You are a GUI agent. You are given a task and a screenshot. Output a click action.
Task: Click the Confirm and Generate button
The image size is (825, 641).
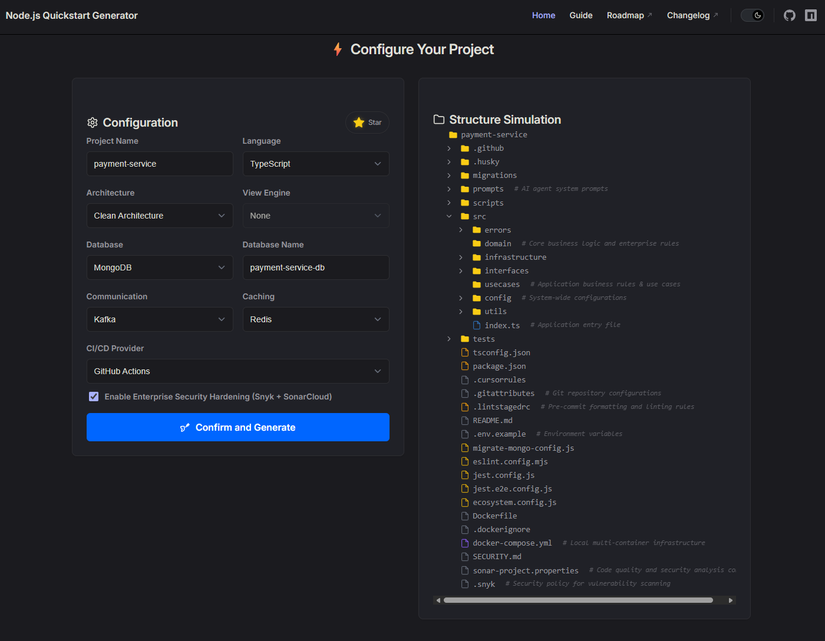pyautogui.click(x=238, y=427)
